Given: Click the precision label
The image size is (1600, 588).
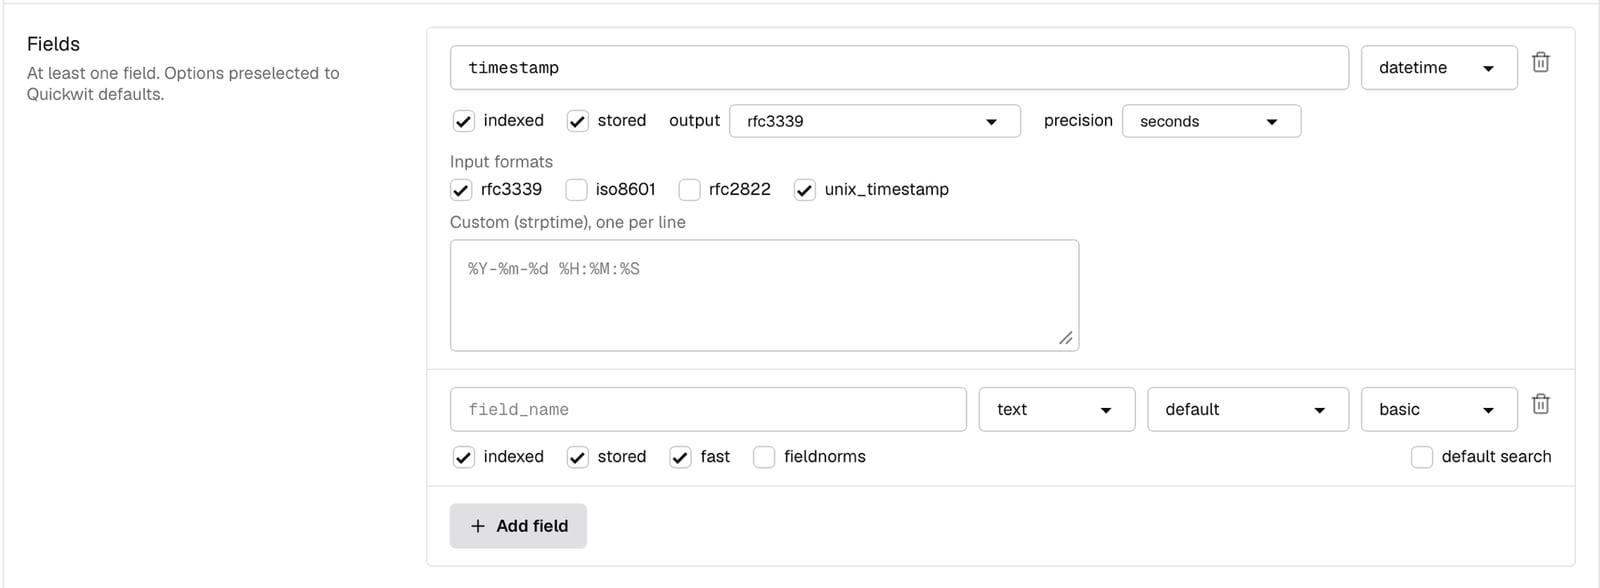Looking at the screenshot, I should (x=1078, y=121).
